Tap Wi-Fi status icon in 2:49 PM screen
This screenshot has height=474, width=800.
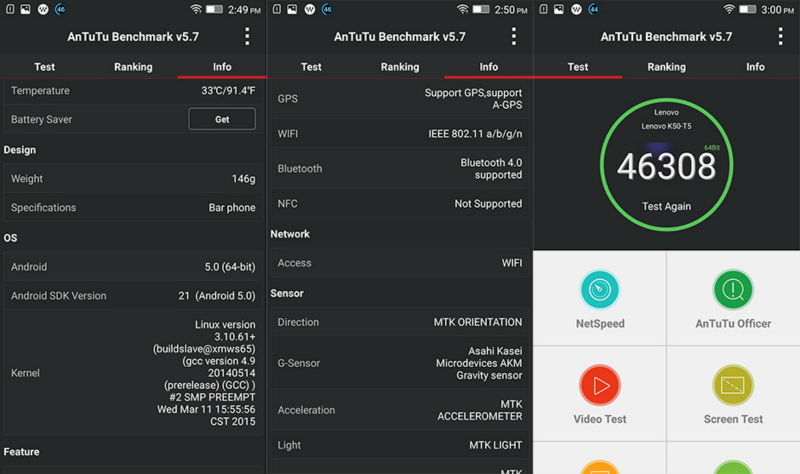(196, 9)
